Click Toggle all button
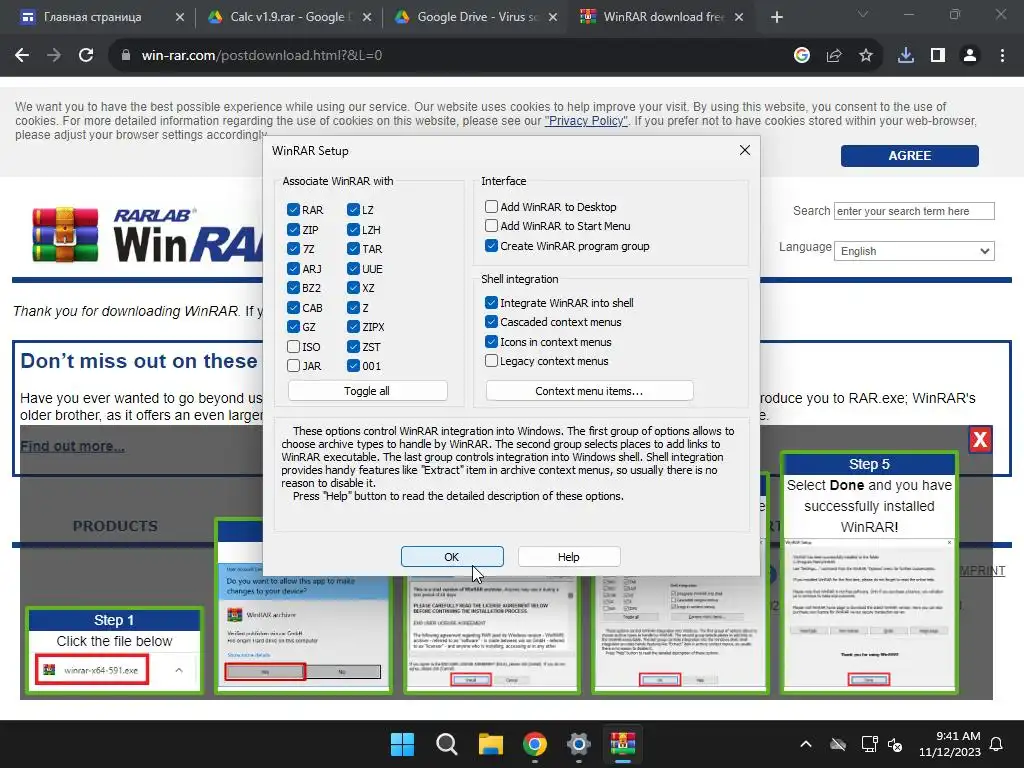1024x768 pixels. (367, 391)
